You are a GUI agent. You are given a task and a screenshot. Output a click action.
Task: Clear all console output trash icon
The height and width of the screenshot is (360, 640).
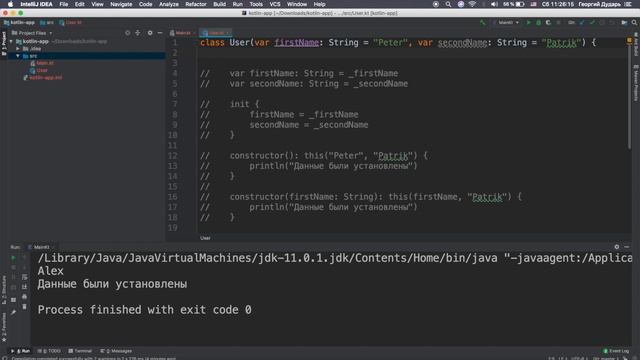[x=24, y=307]
